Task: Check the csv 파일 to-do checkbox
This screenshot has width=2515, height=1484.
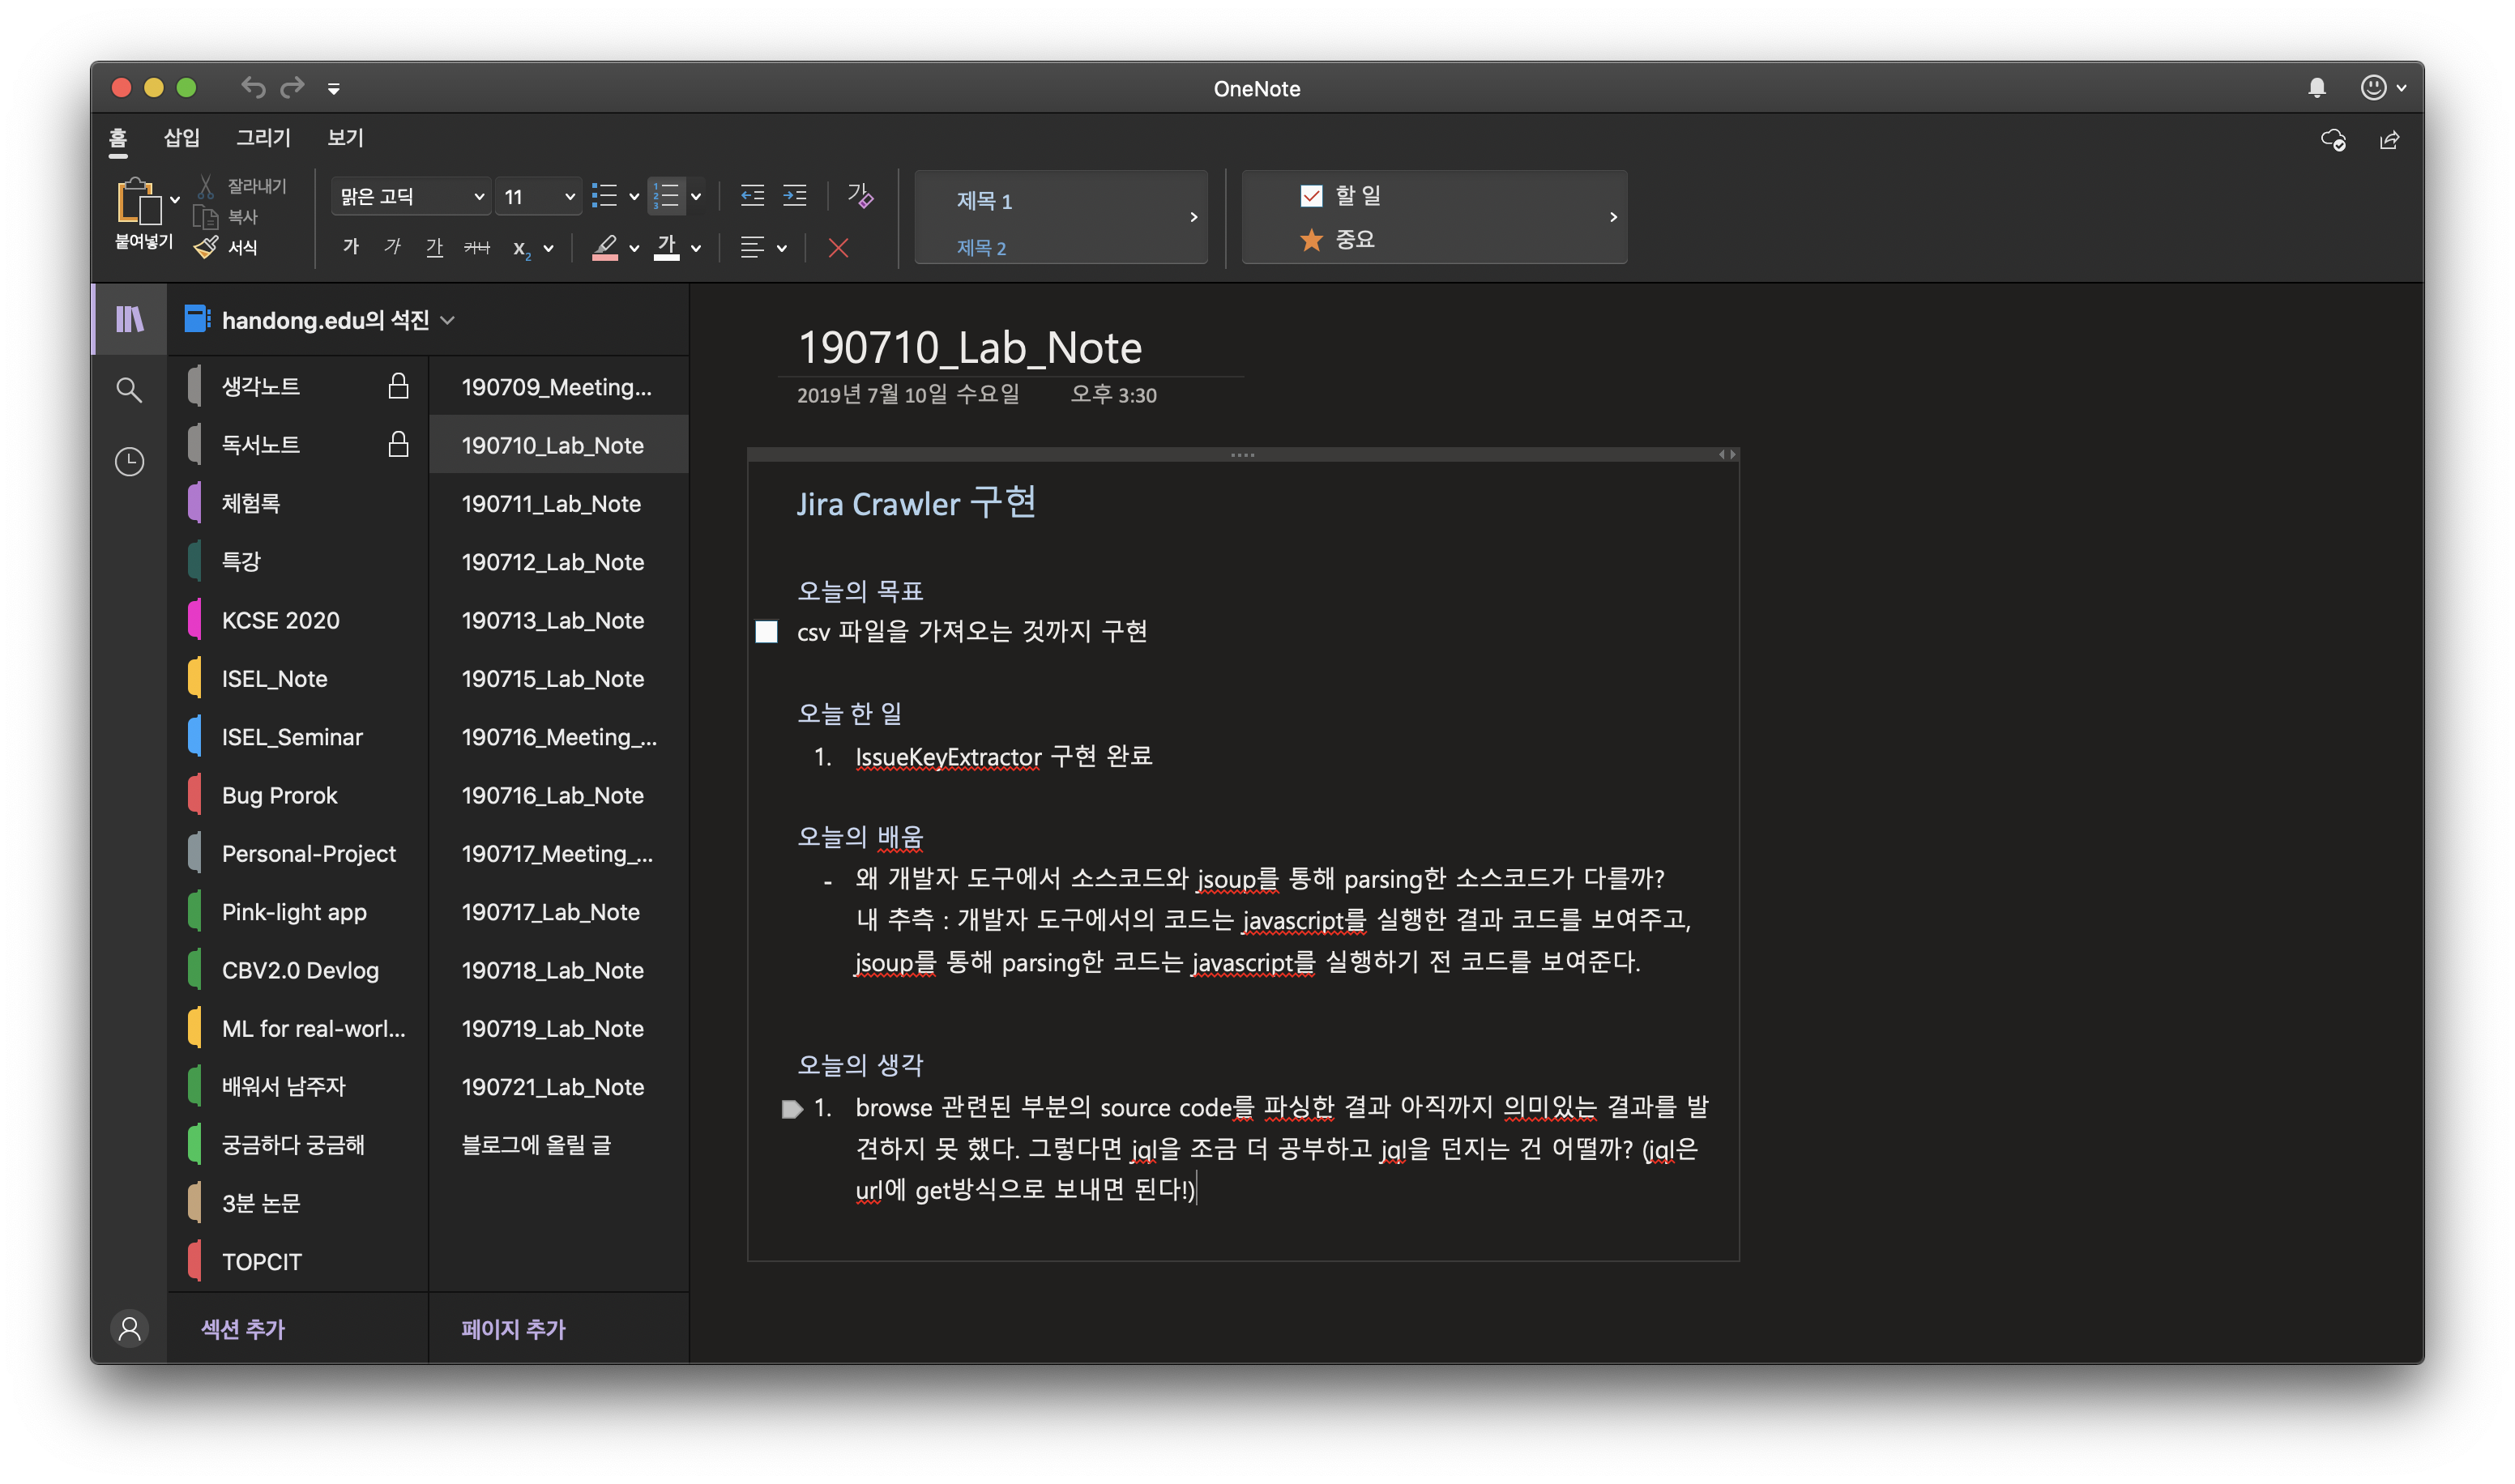Action: (766, 631)
